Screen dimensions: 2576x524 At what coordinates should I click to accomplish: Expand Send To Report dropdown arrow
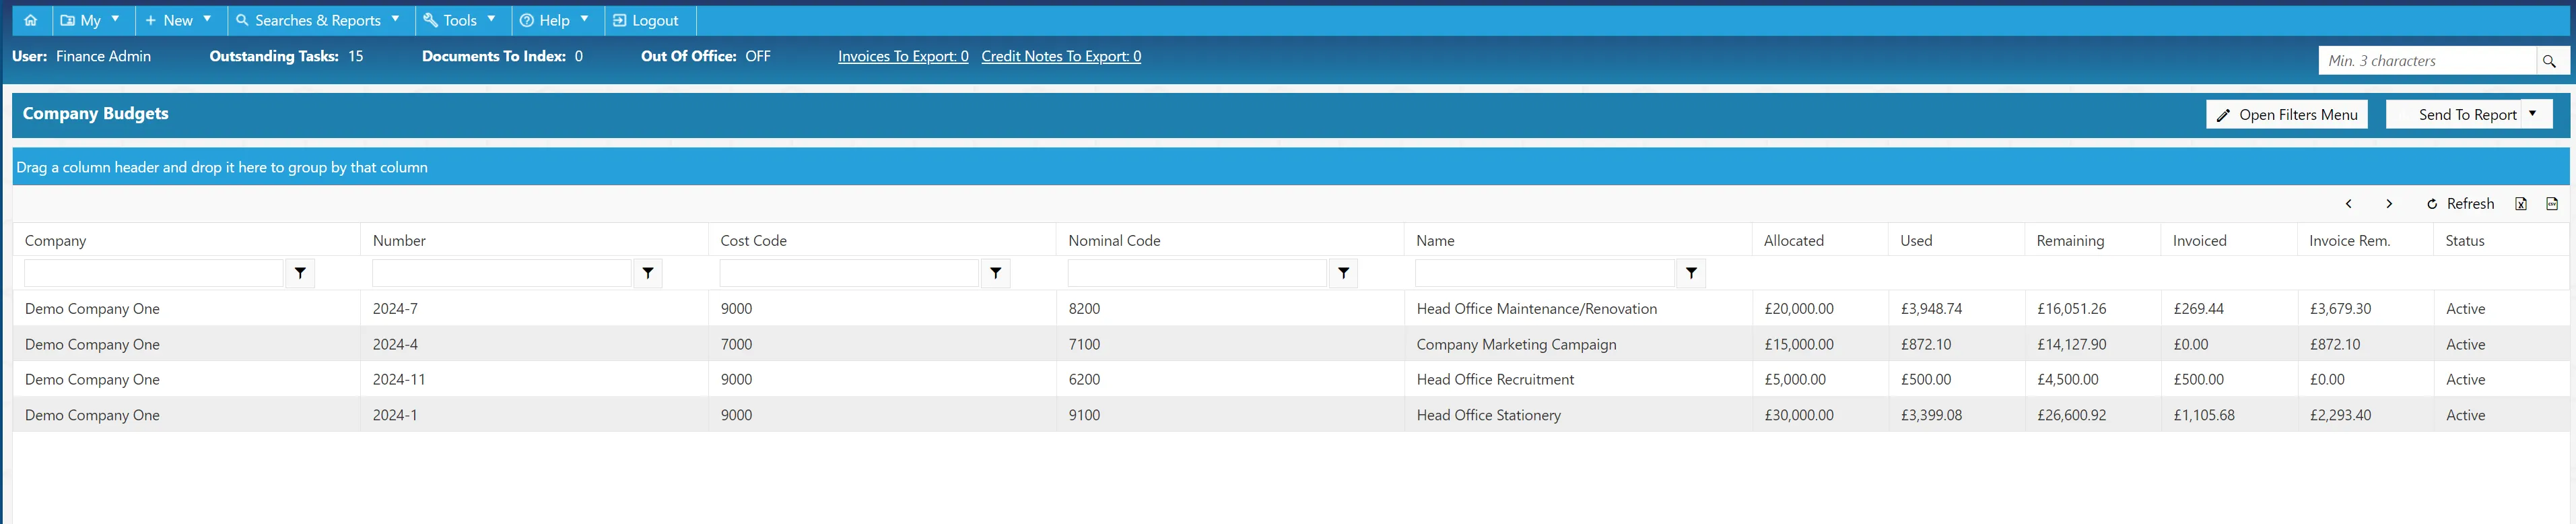point(2533,114)
